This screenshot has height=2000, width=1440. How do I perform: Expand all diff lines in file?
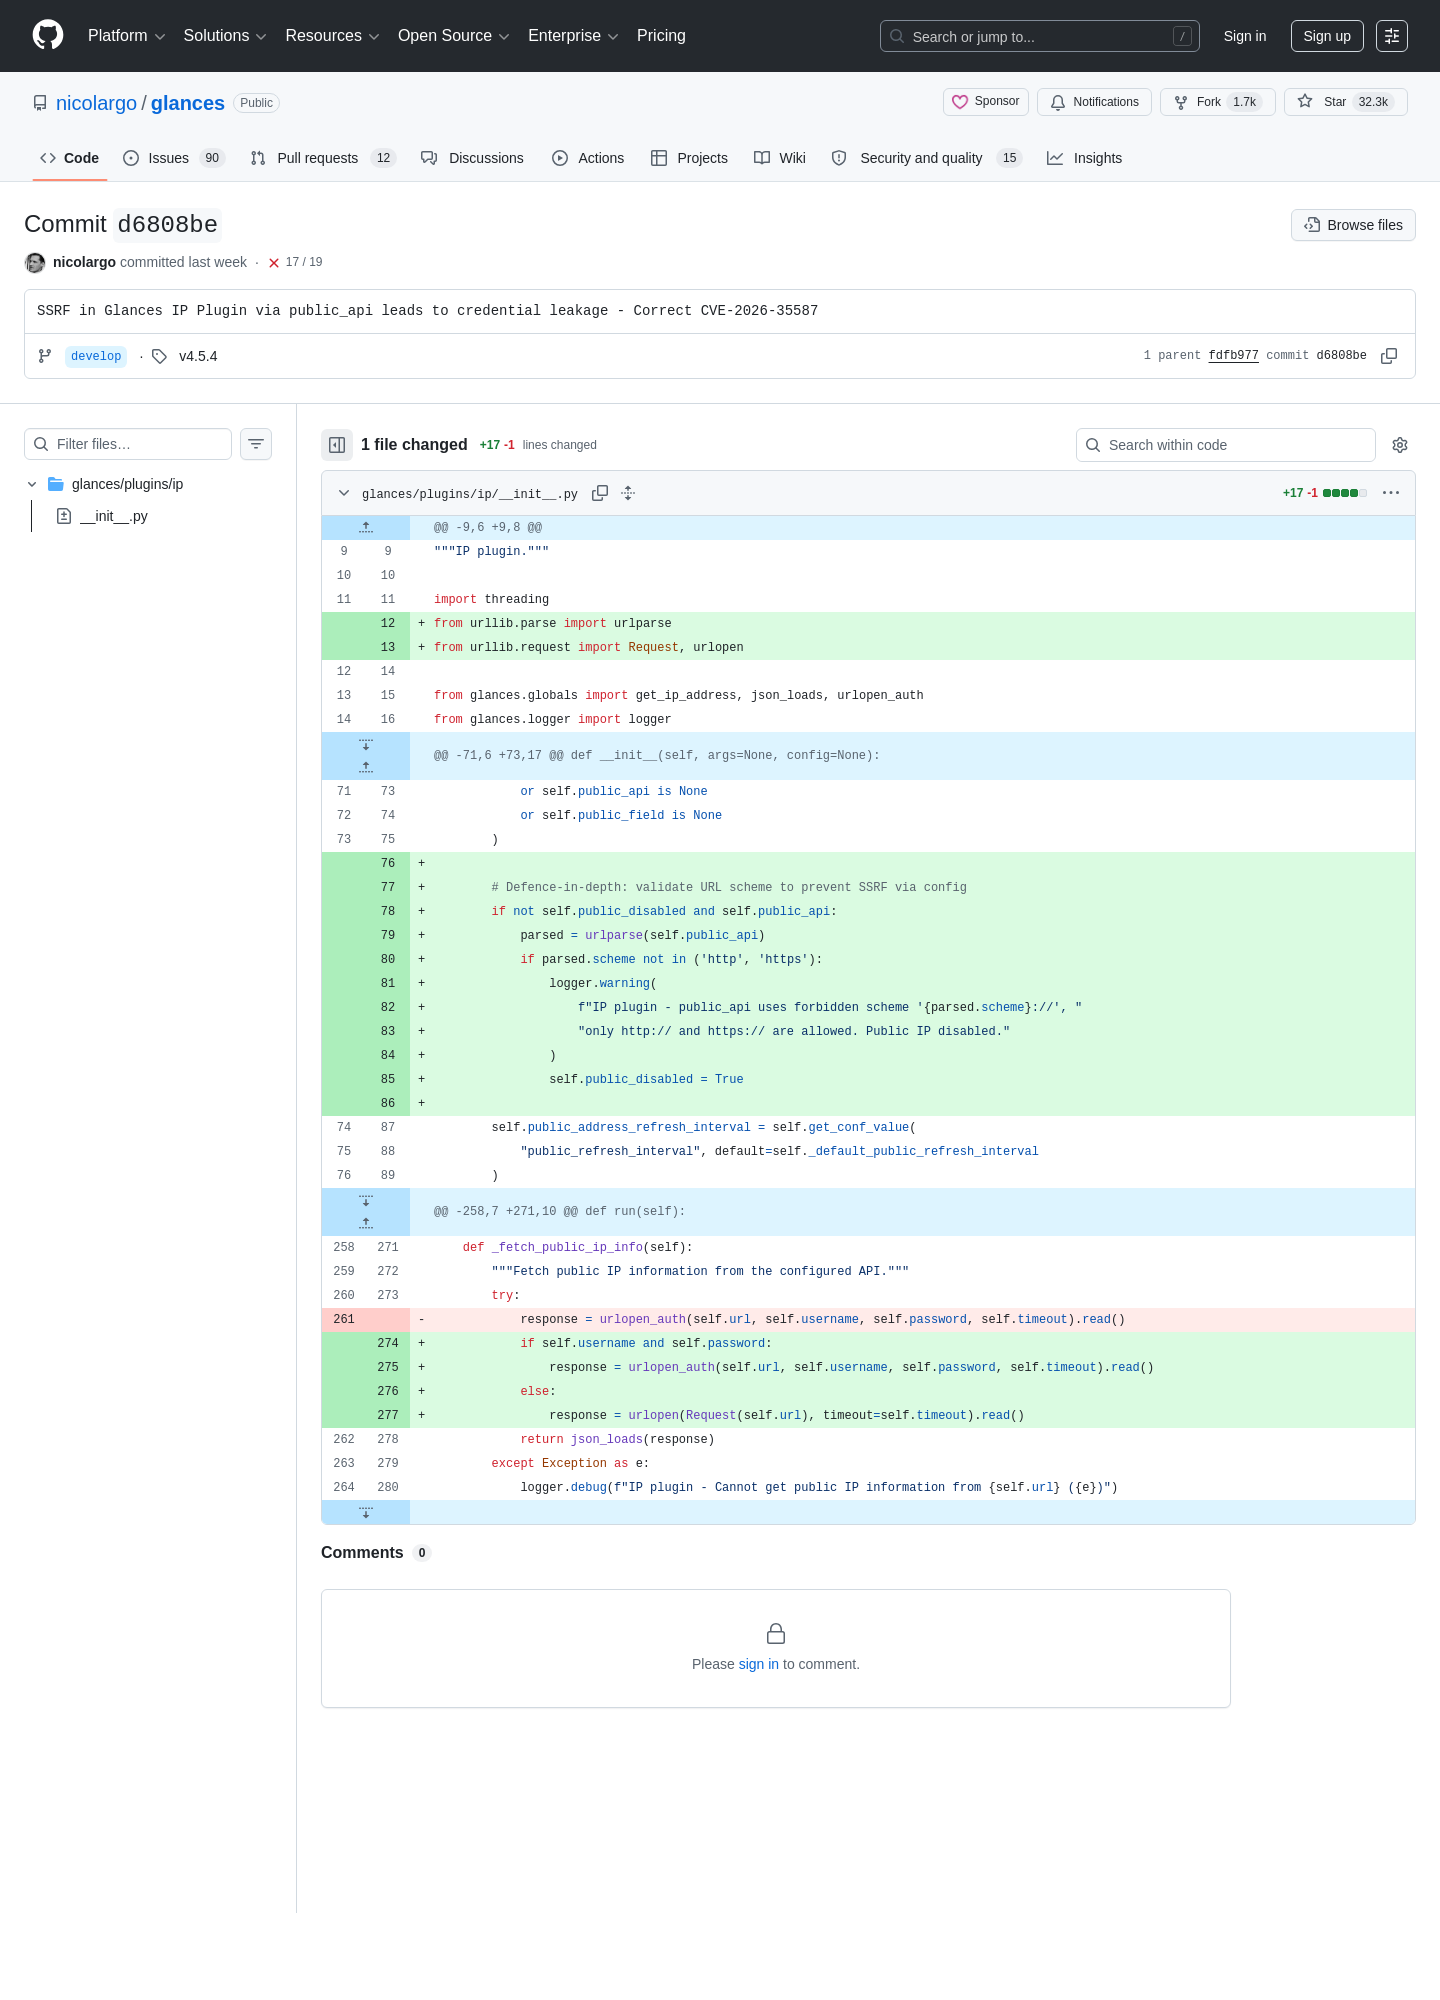628,493
